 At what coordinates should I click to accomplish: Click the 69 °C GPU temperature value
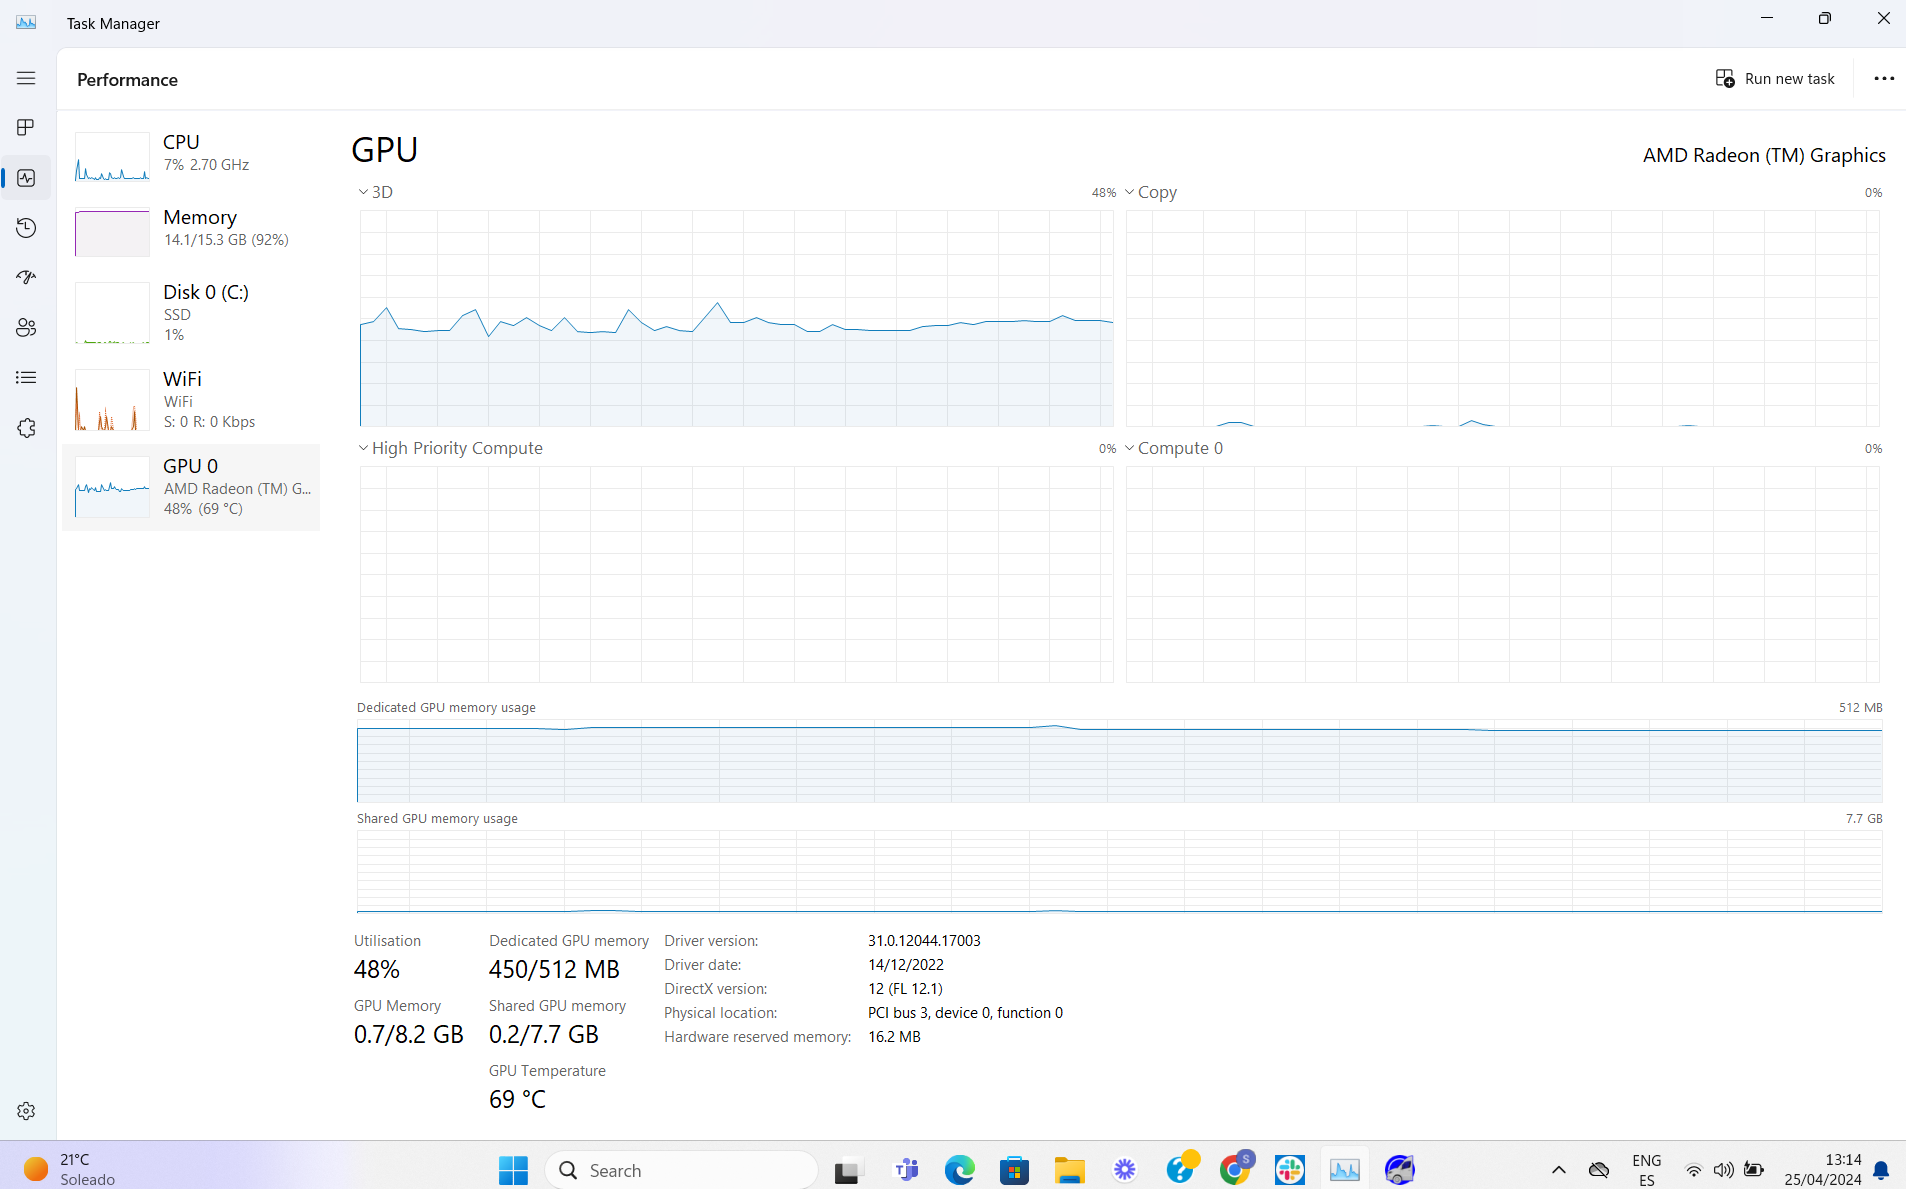click(x=517, y=1099)
